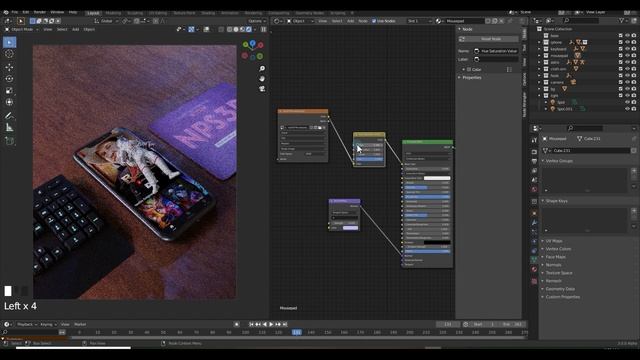Select the 3D Cursor tool
This screenshot has height=360, width=640.
9,54
